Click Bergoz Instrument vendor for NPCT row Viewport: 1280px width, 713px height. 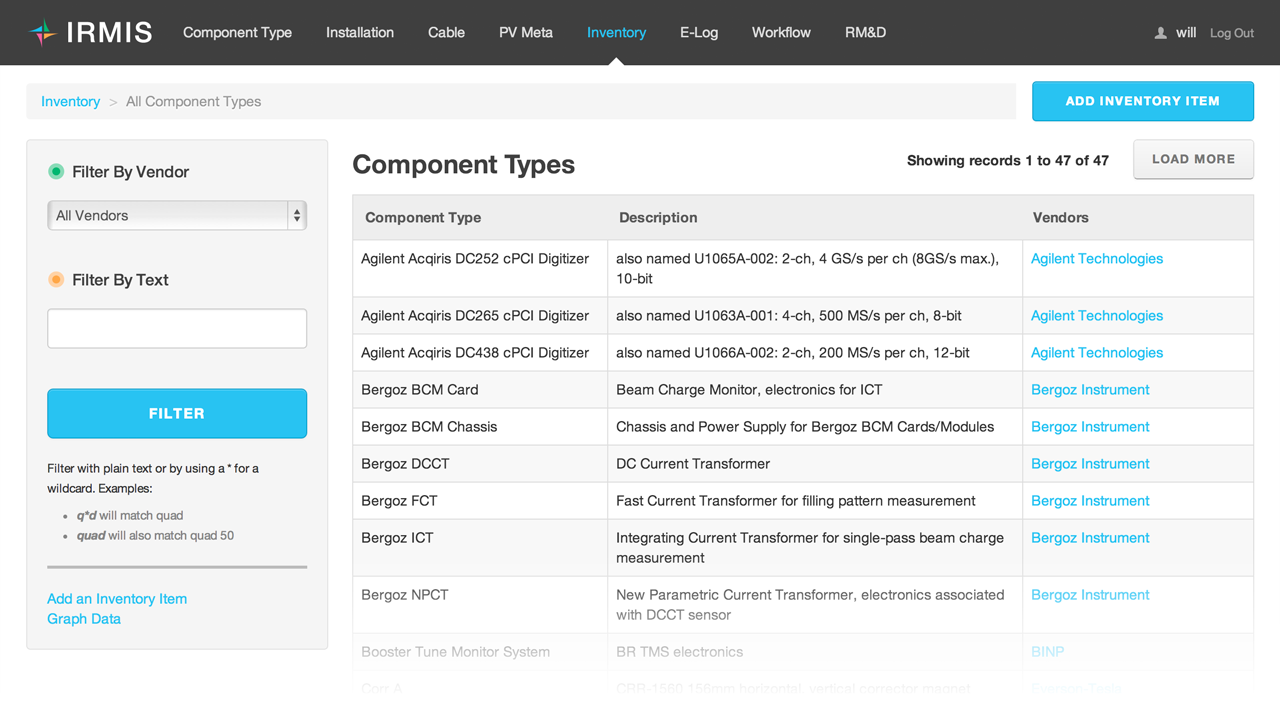(1090, 595)
